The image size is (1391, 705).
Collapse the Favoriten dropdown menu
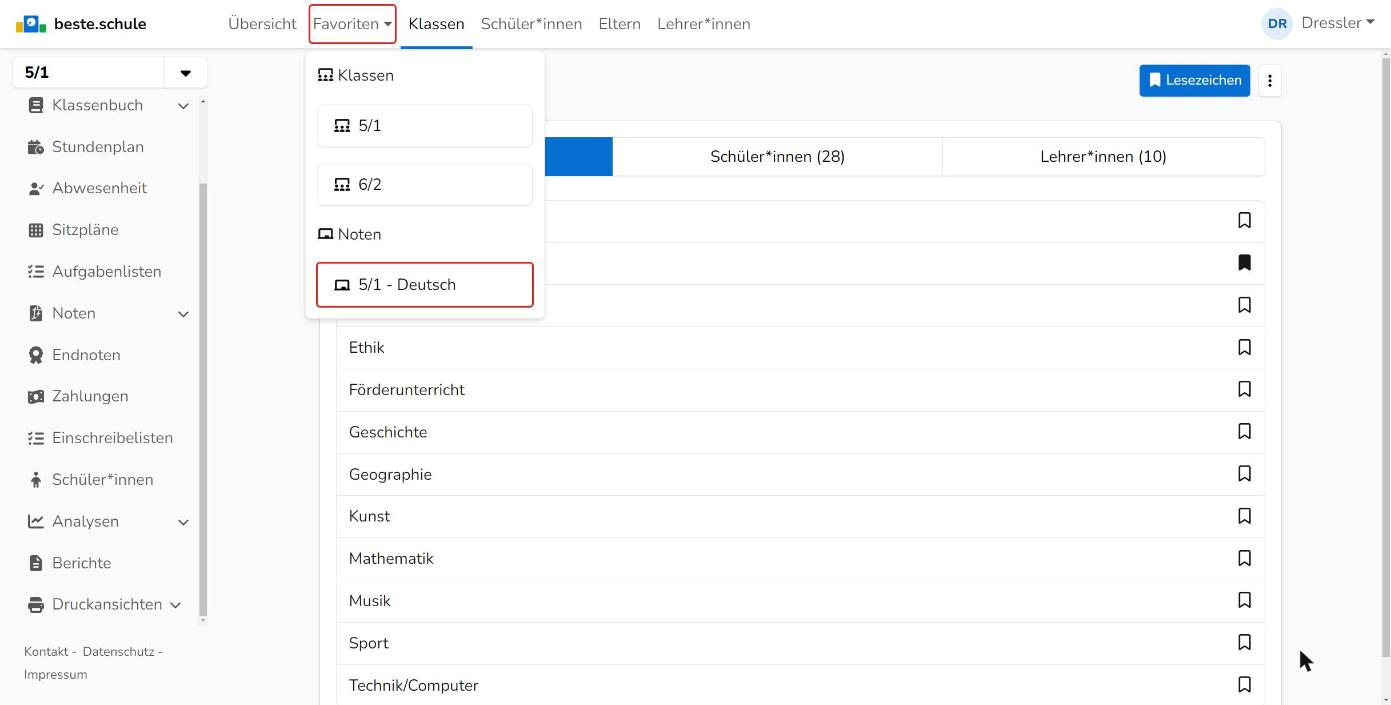(352, 24)
